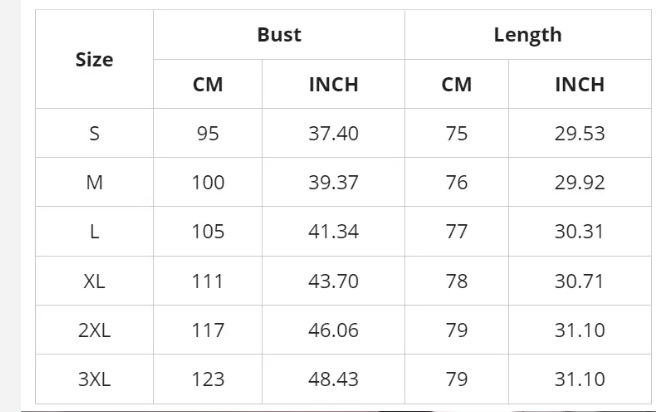Image resolution: width=656 pixels, height=412 pixels.
Task: Select the Length header cell
Action: point(527,35)
